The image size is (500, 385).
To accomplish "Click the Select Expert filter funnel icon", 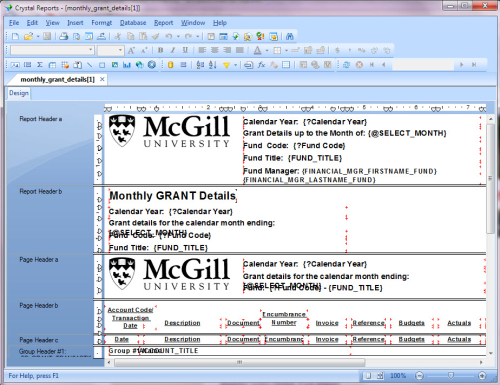I will click(x=226, y=65).
